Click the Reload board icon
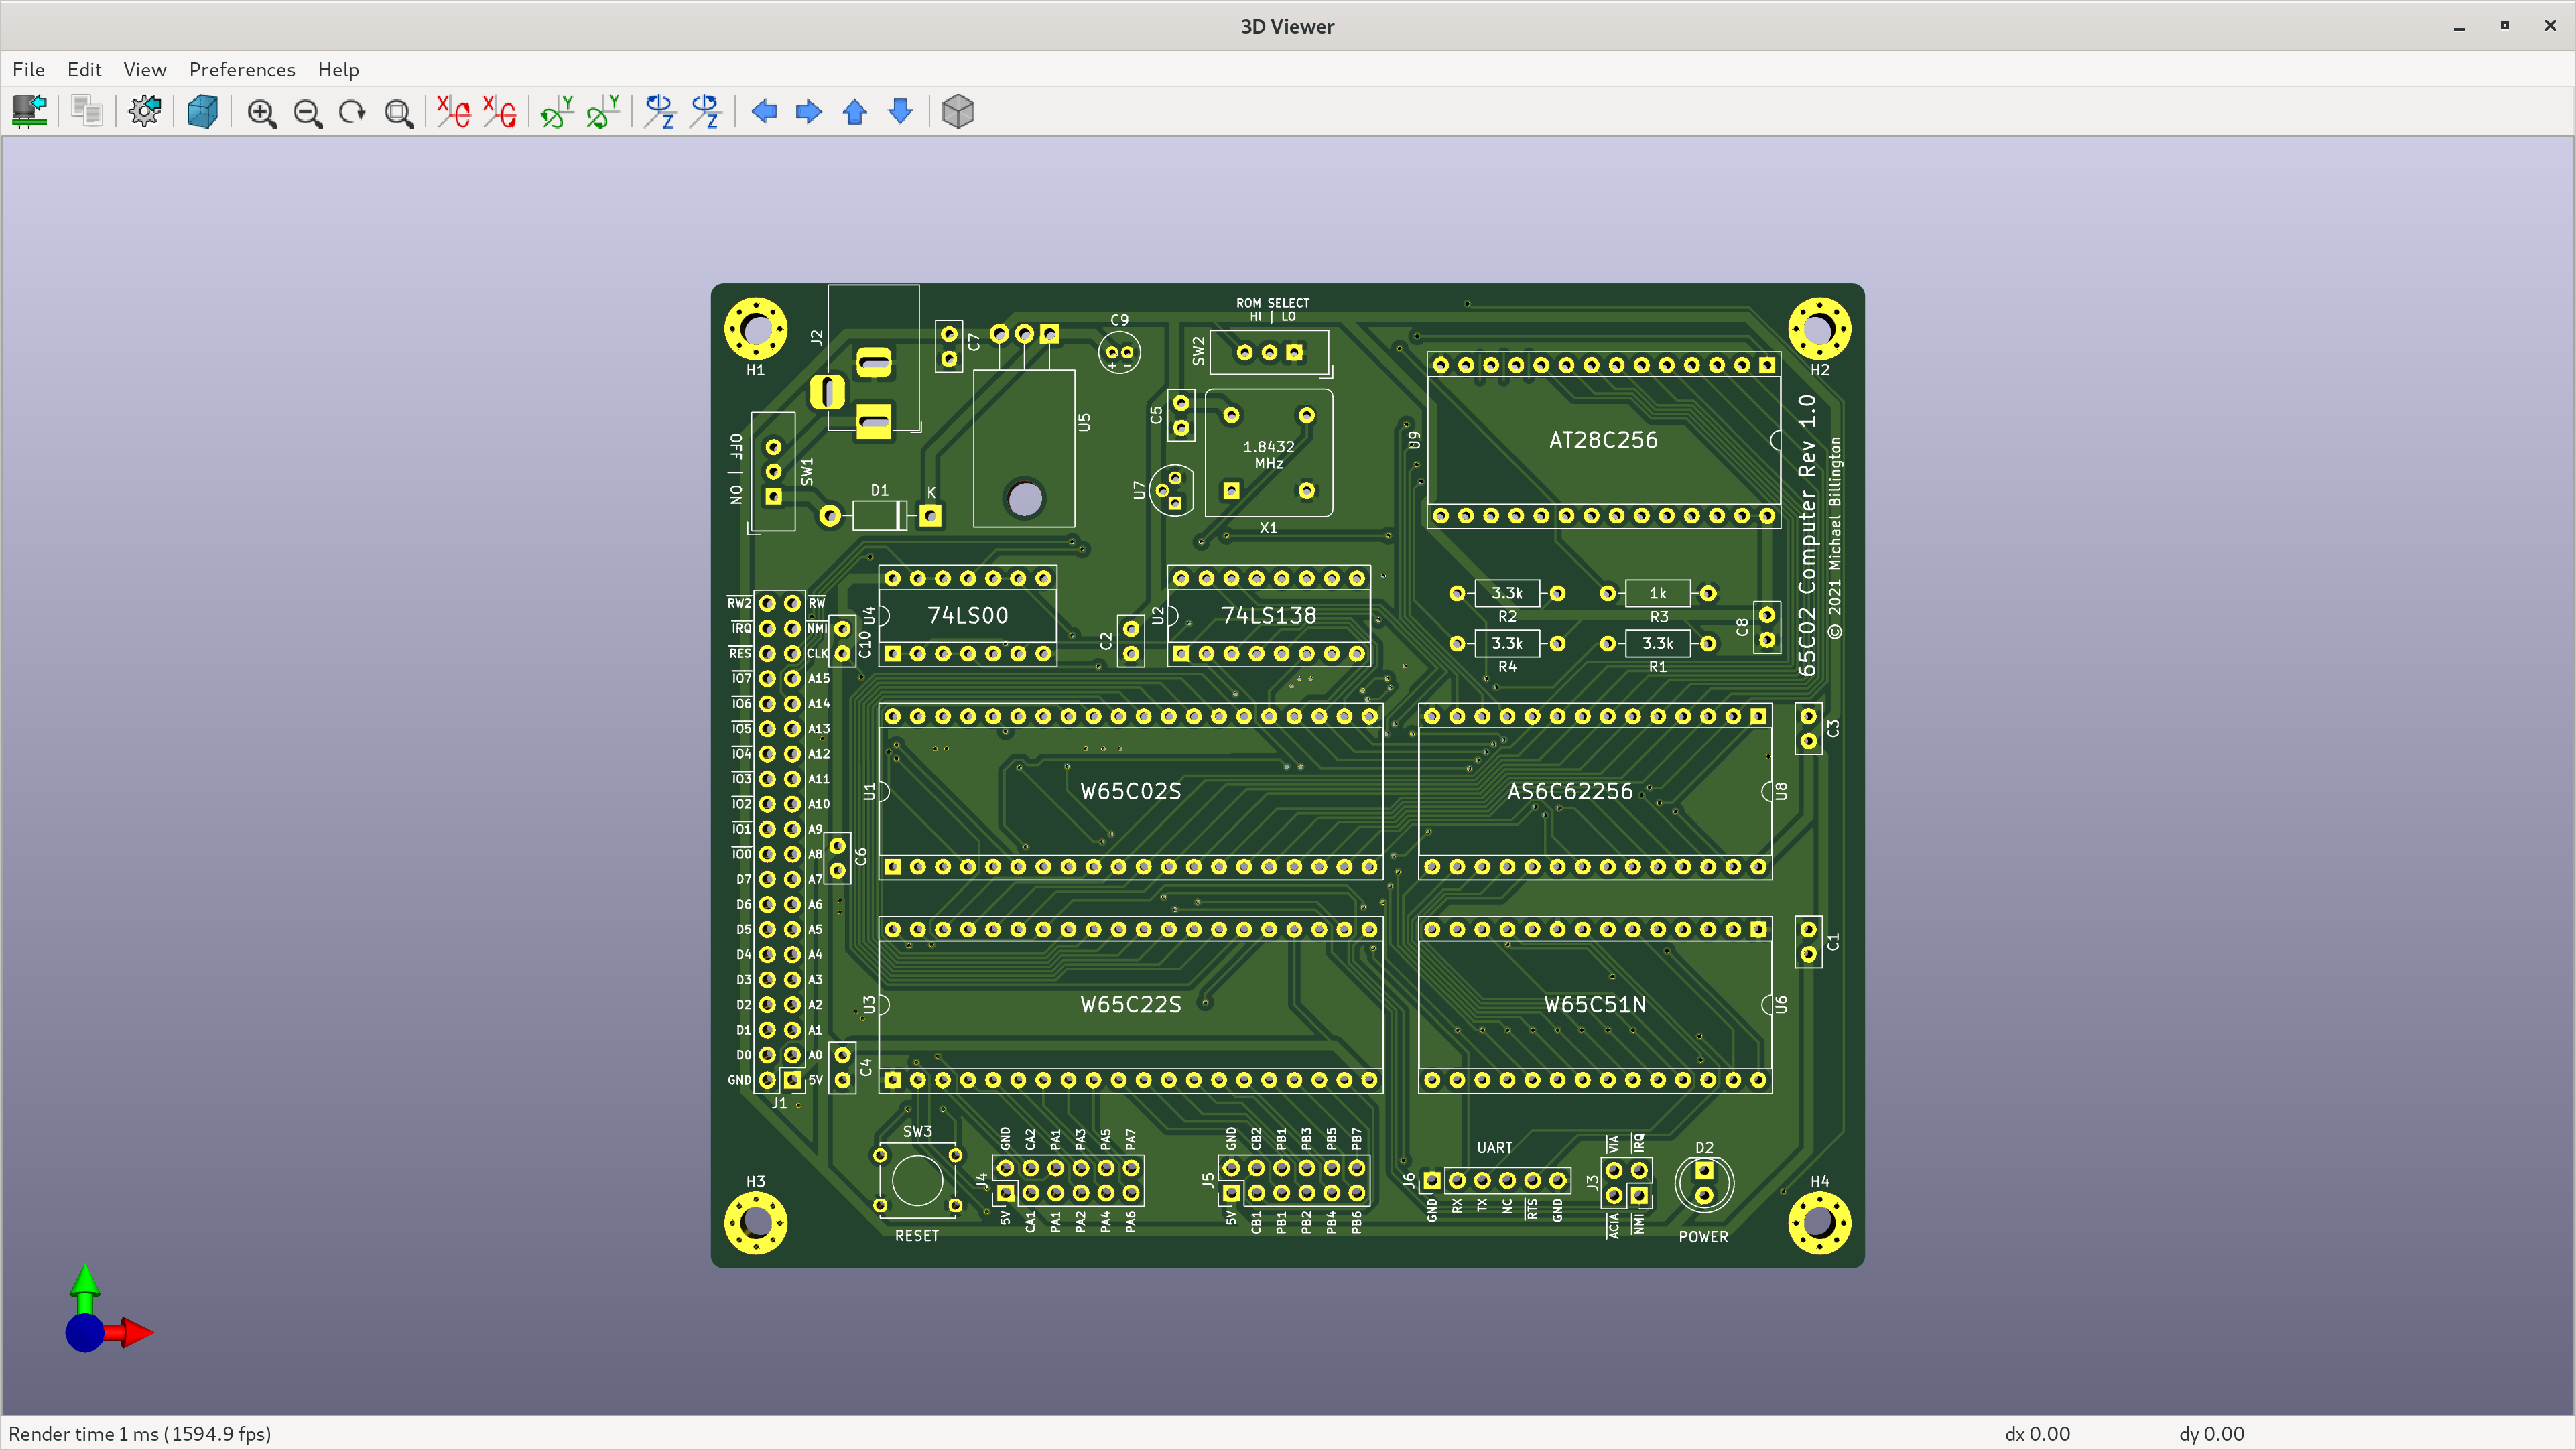The width and height of the screenshot is (2576, 1450). click(x=30, y=111)
